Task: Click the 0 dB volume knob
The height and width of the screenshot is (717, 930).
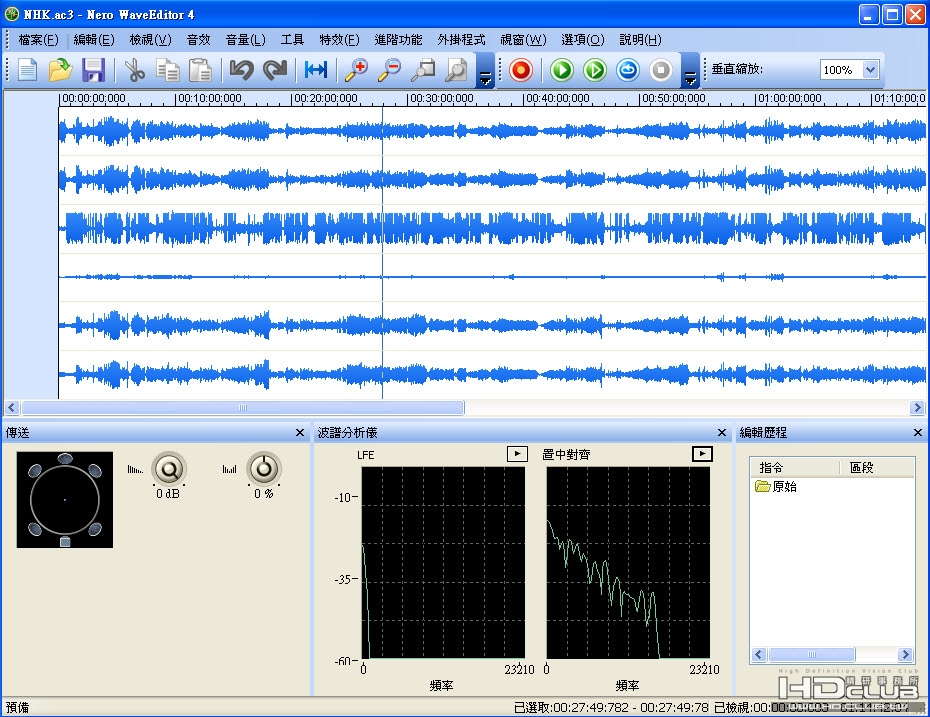Action: [169, 470]
